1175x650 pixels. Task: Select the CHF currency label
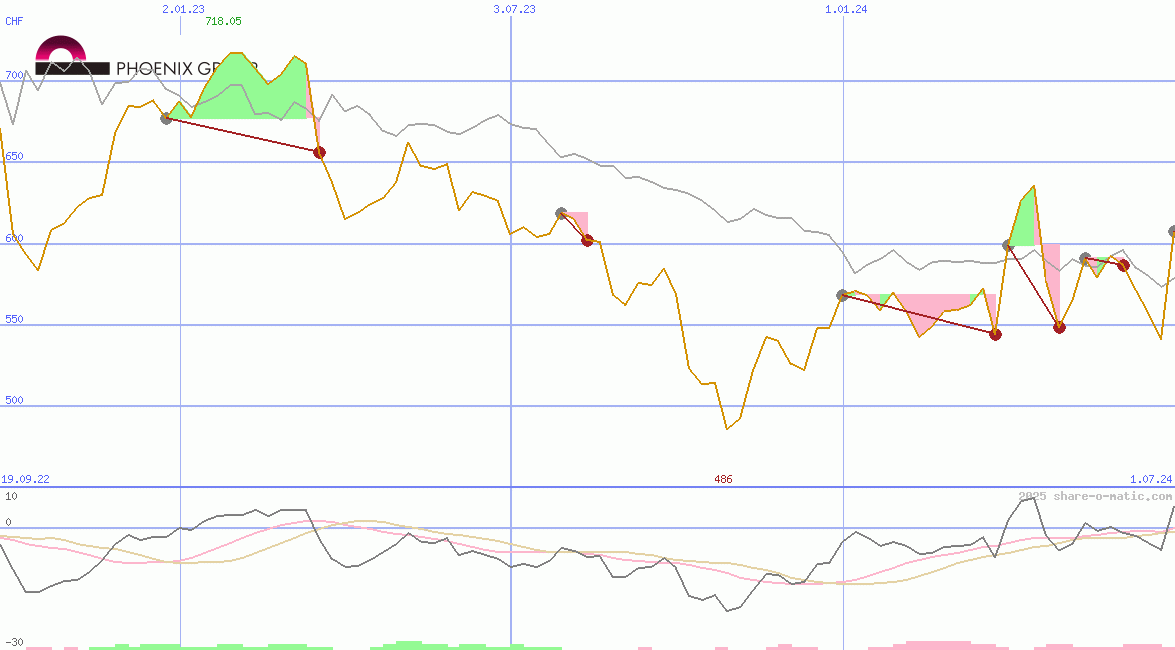tap(14, 21)
